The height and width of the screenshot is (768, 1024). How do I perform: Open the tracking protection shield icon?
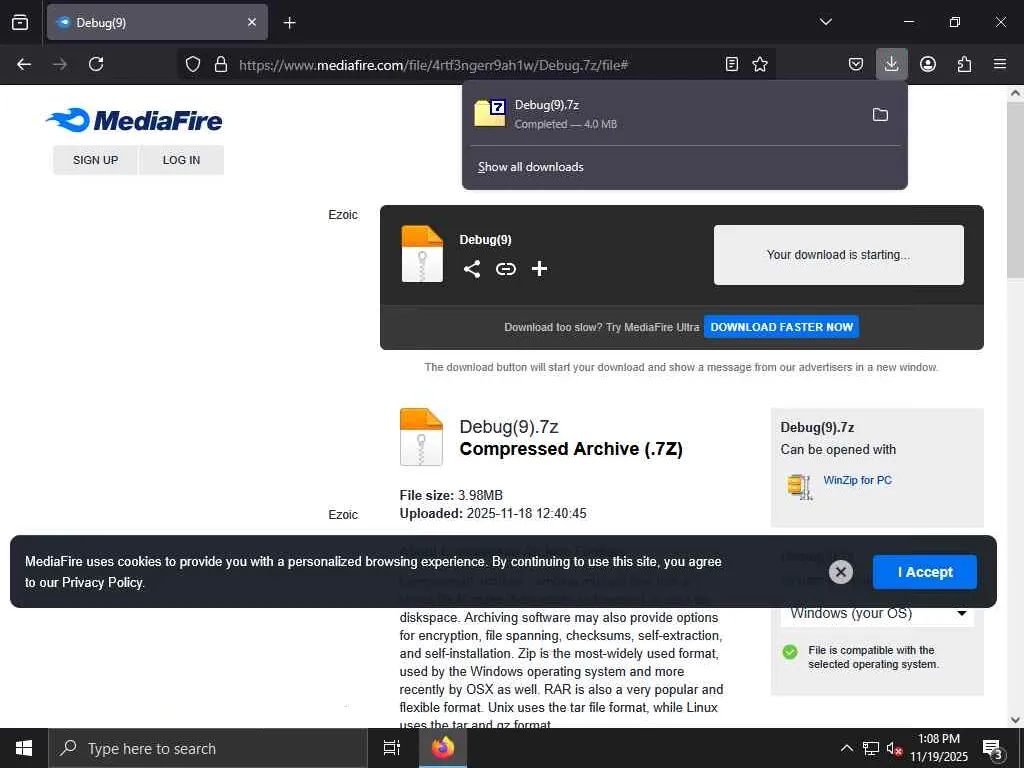click(x=193, y=64)
